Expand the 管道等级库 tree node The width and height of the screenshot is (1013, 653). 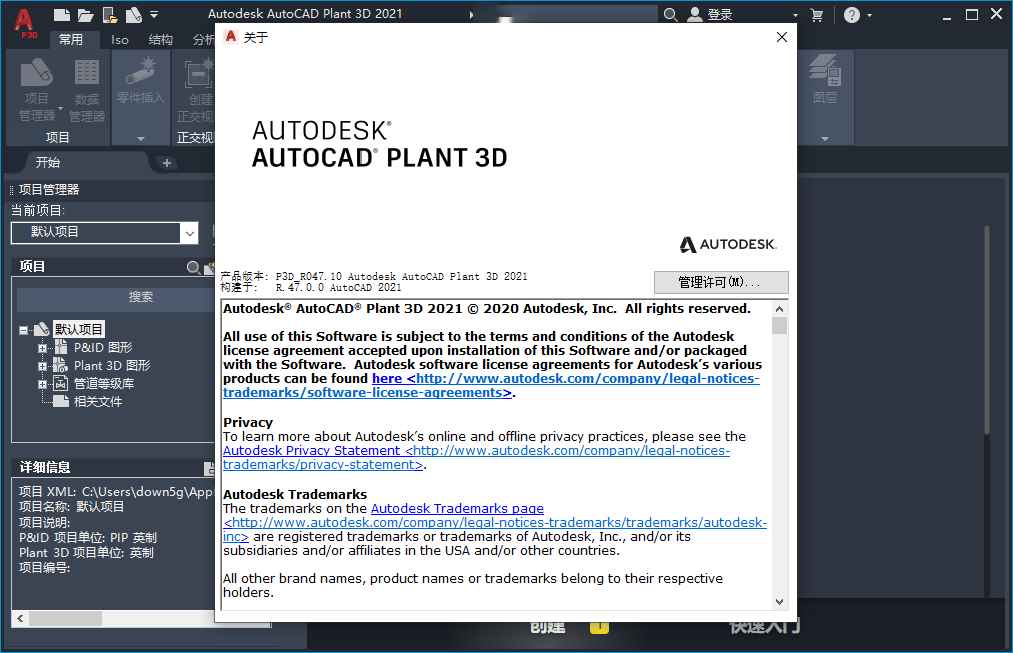tap(42, 384)
